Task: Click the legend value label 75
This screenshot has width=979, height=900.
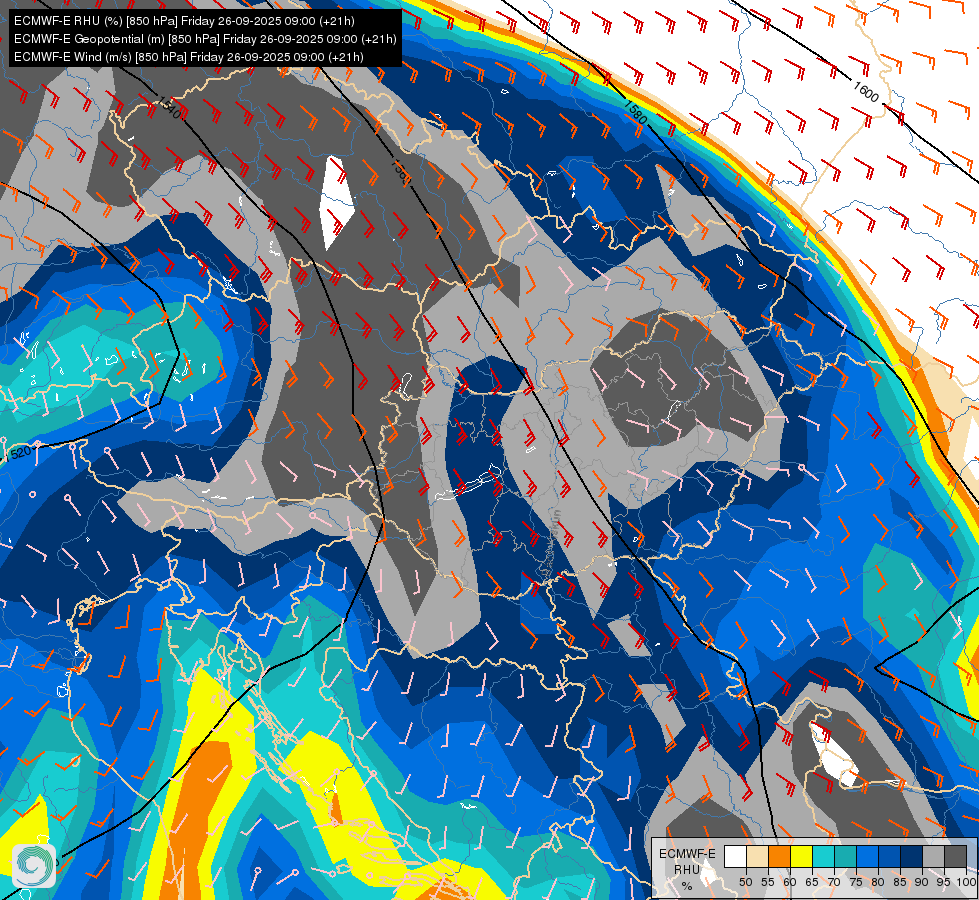Action: [x=856, y=882]
